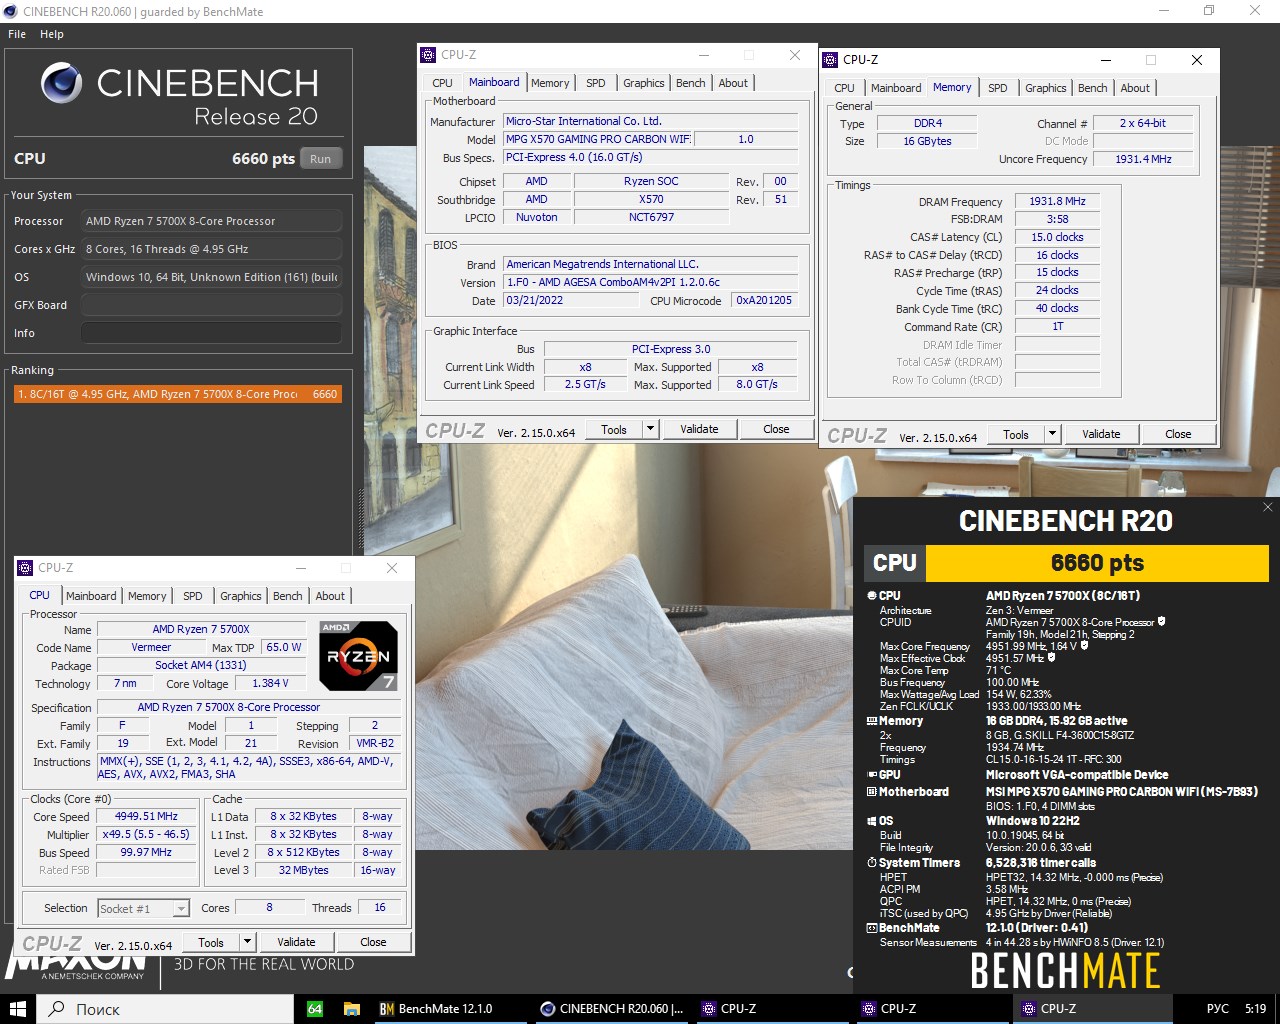Open the Cinebench File menu
Screen dimensions: 1280x1024
(17, 34)
